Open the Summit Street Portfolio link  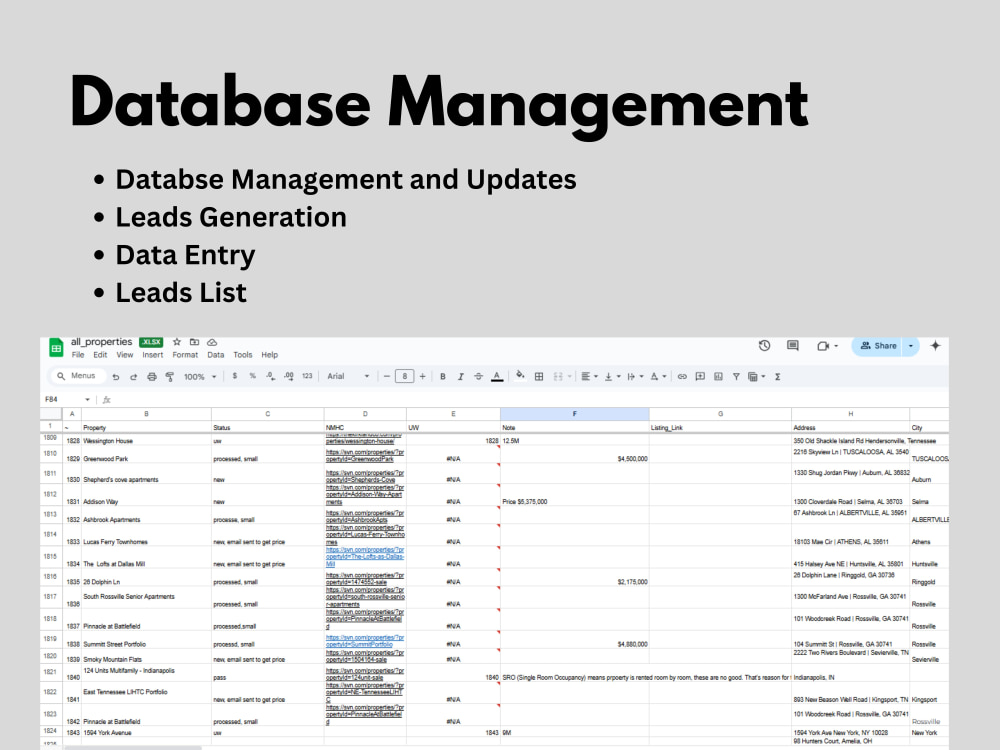pyautogui.click(x=365, y=641)
